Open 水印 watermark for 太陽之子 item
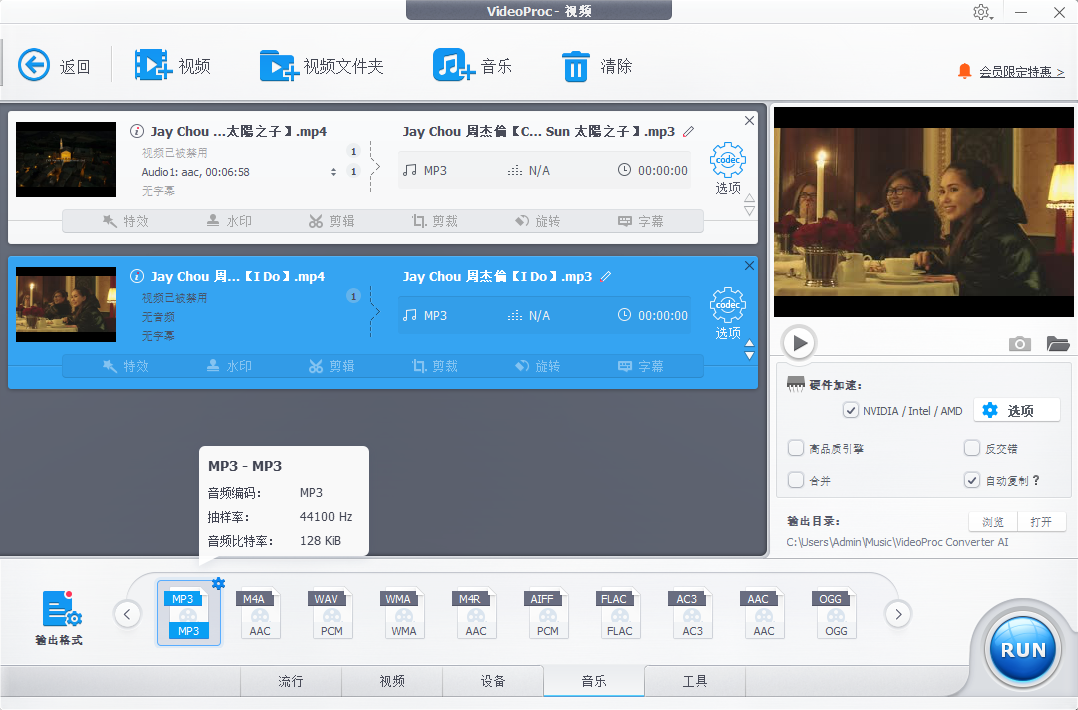 click(229, 221)
